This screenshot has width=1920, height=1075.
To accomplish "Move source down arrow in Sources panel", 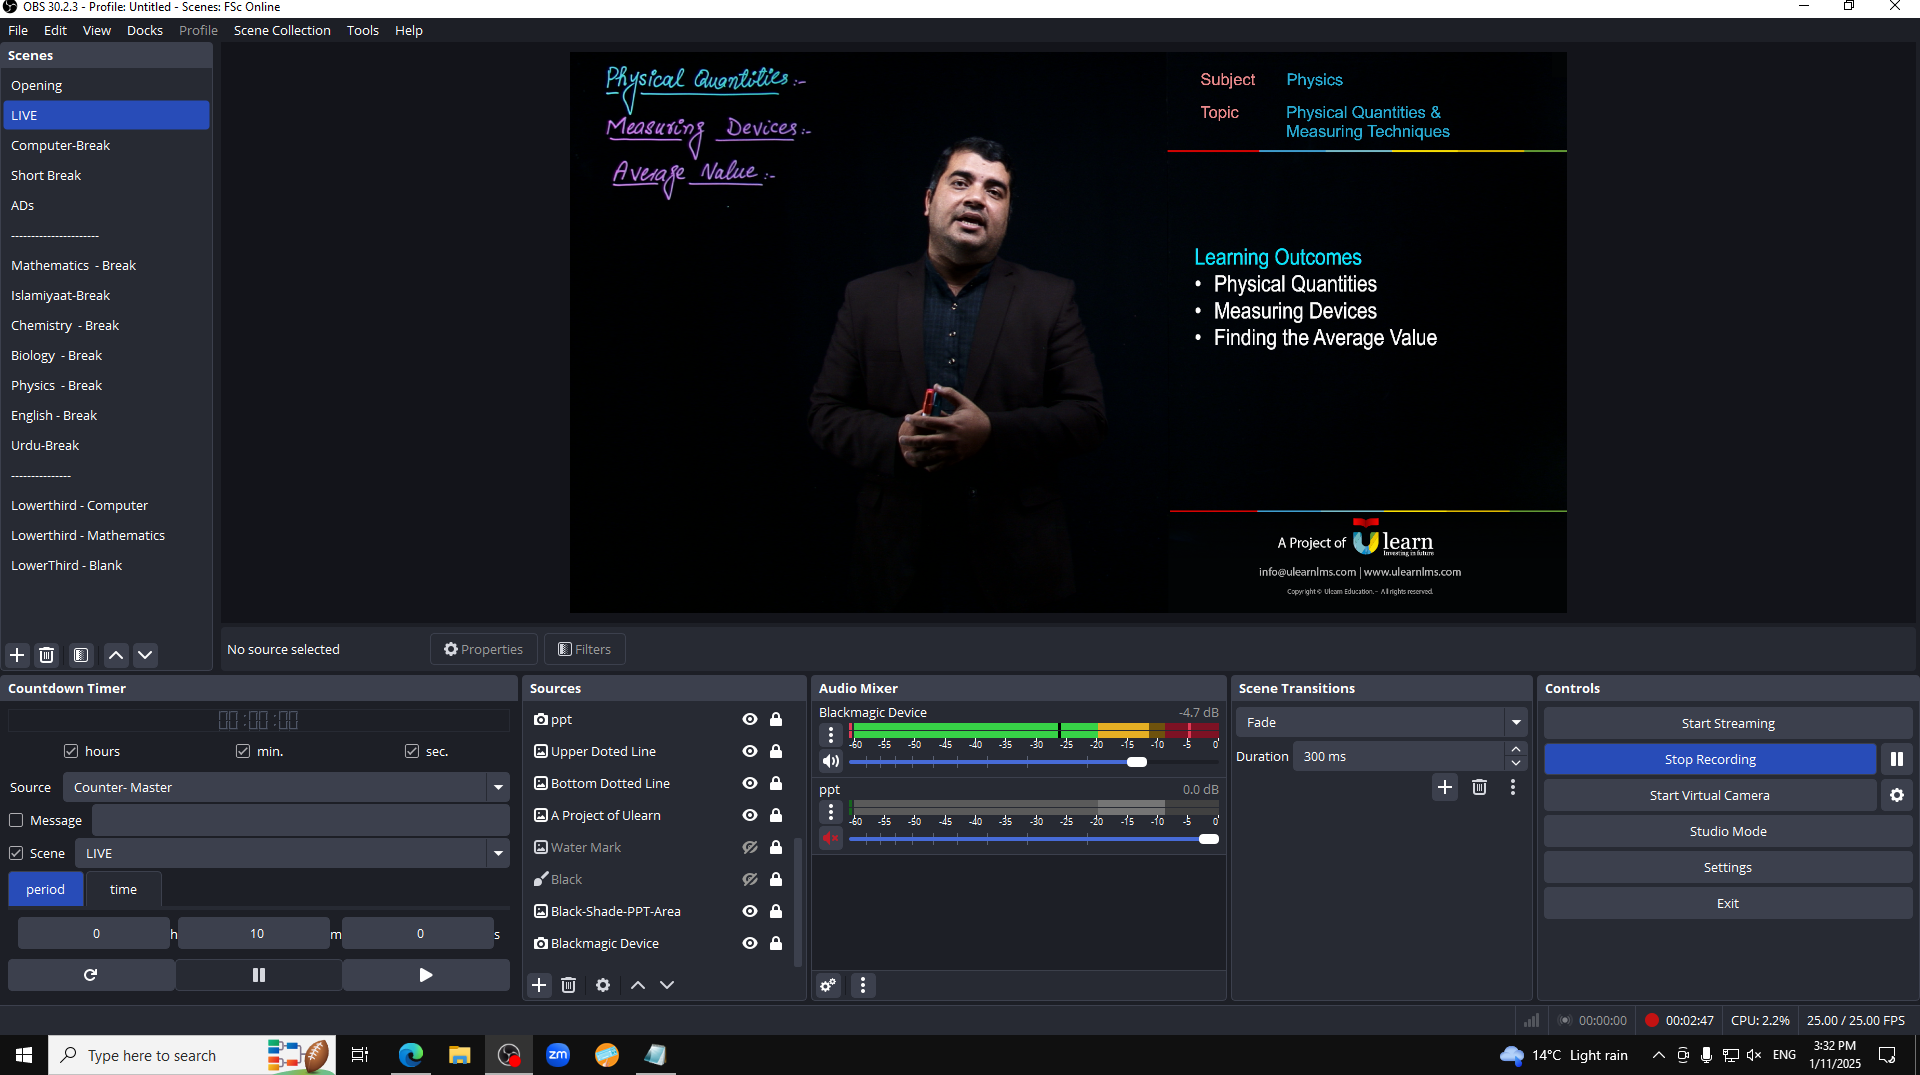I will (x=667, y=985).
